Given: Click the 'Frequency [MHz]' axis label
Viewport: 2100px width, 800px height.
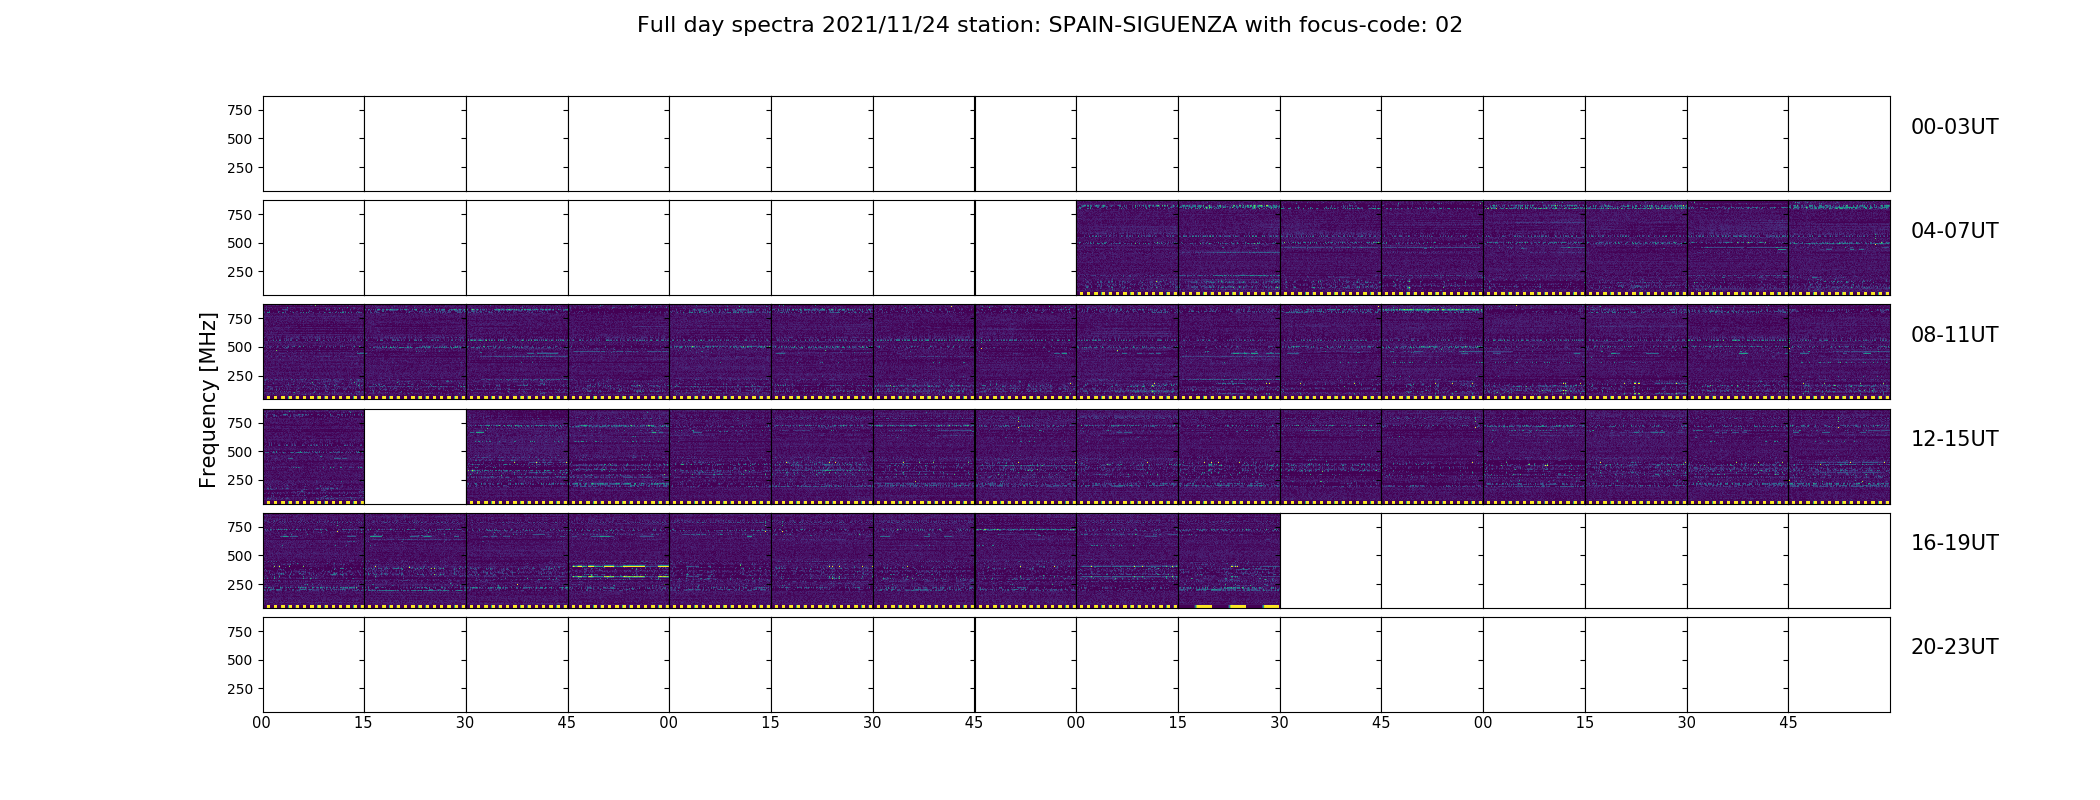Looking at the screenshot, I should pyautogui.click(x=208, y=400).
